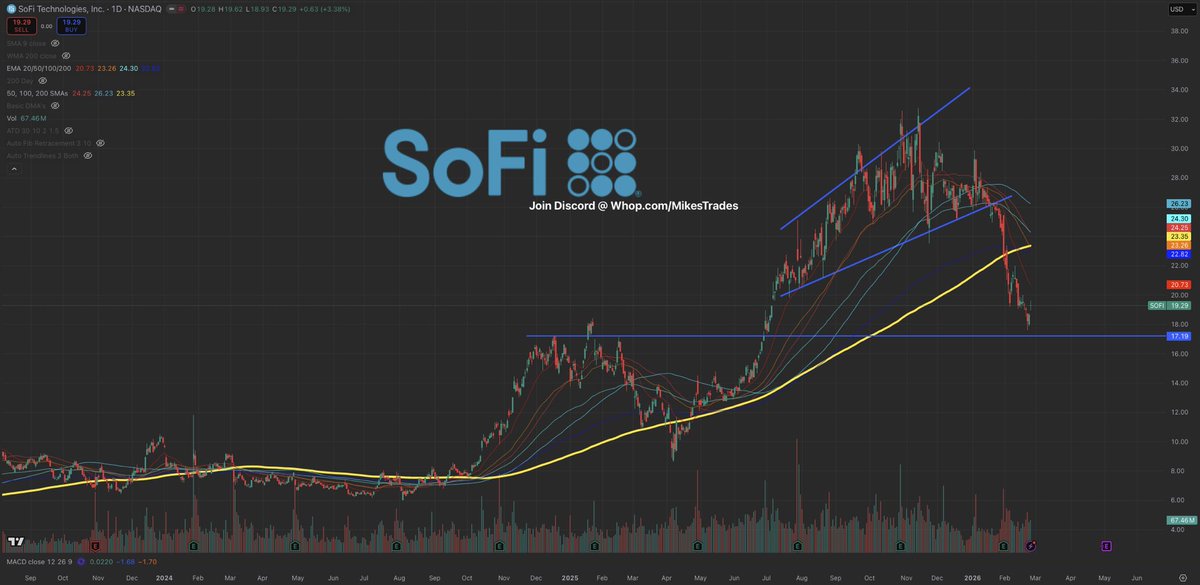Click the earnings marker near Aug 2024

(397, 546)
